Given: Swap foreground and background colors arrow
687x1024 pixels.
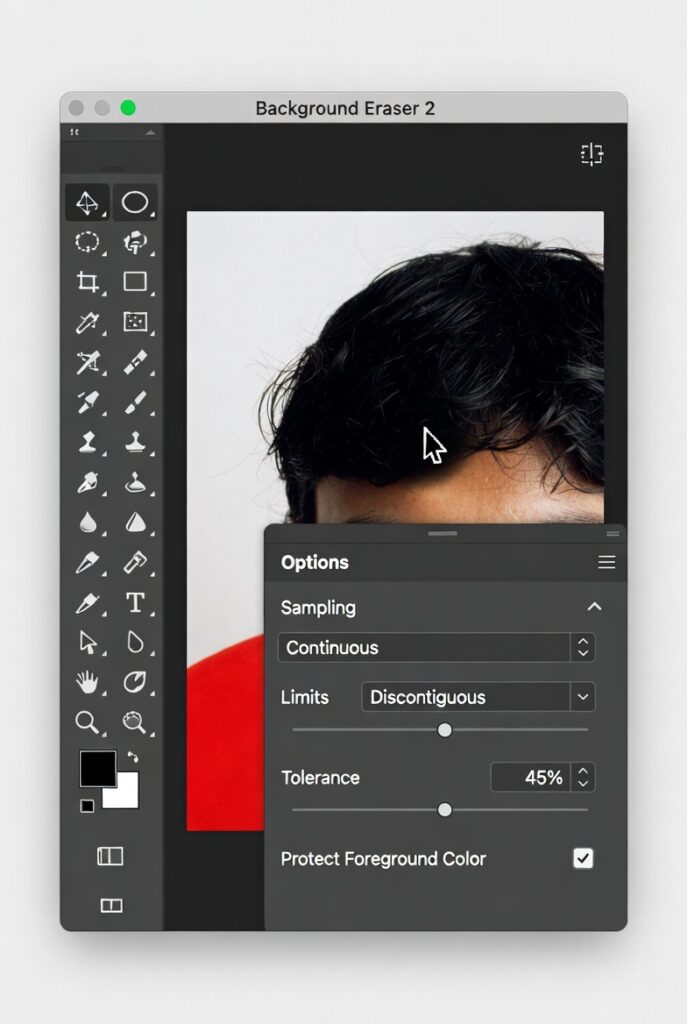Looking at the screenshot, I should coord(133,757).
